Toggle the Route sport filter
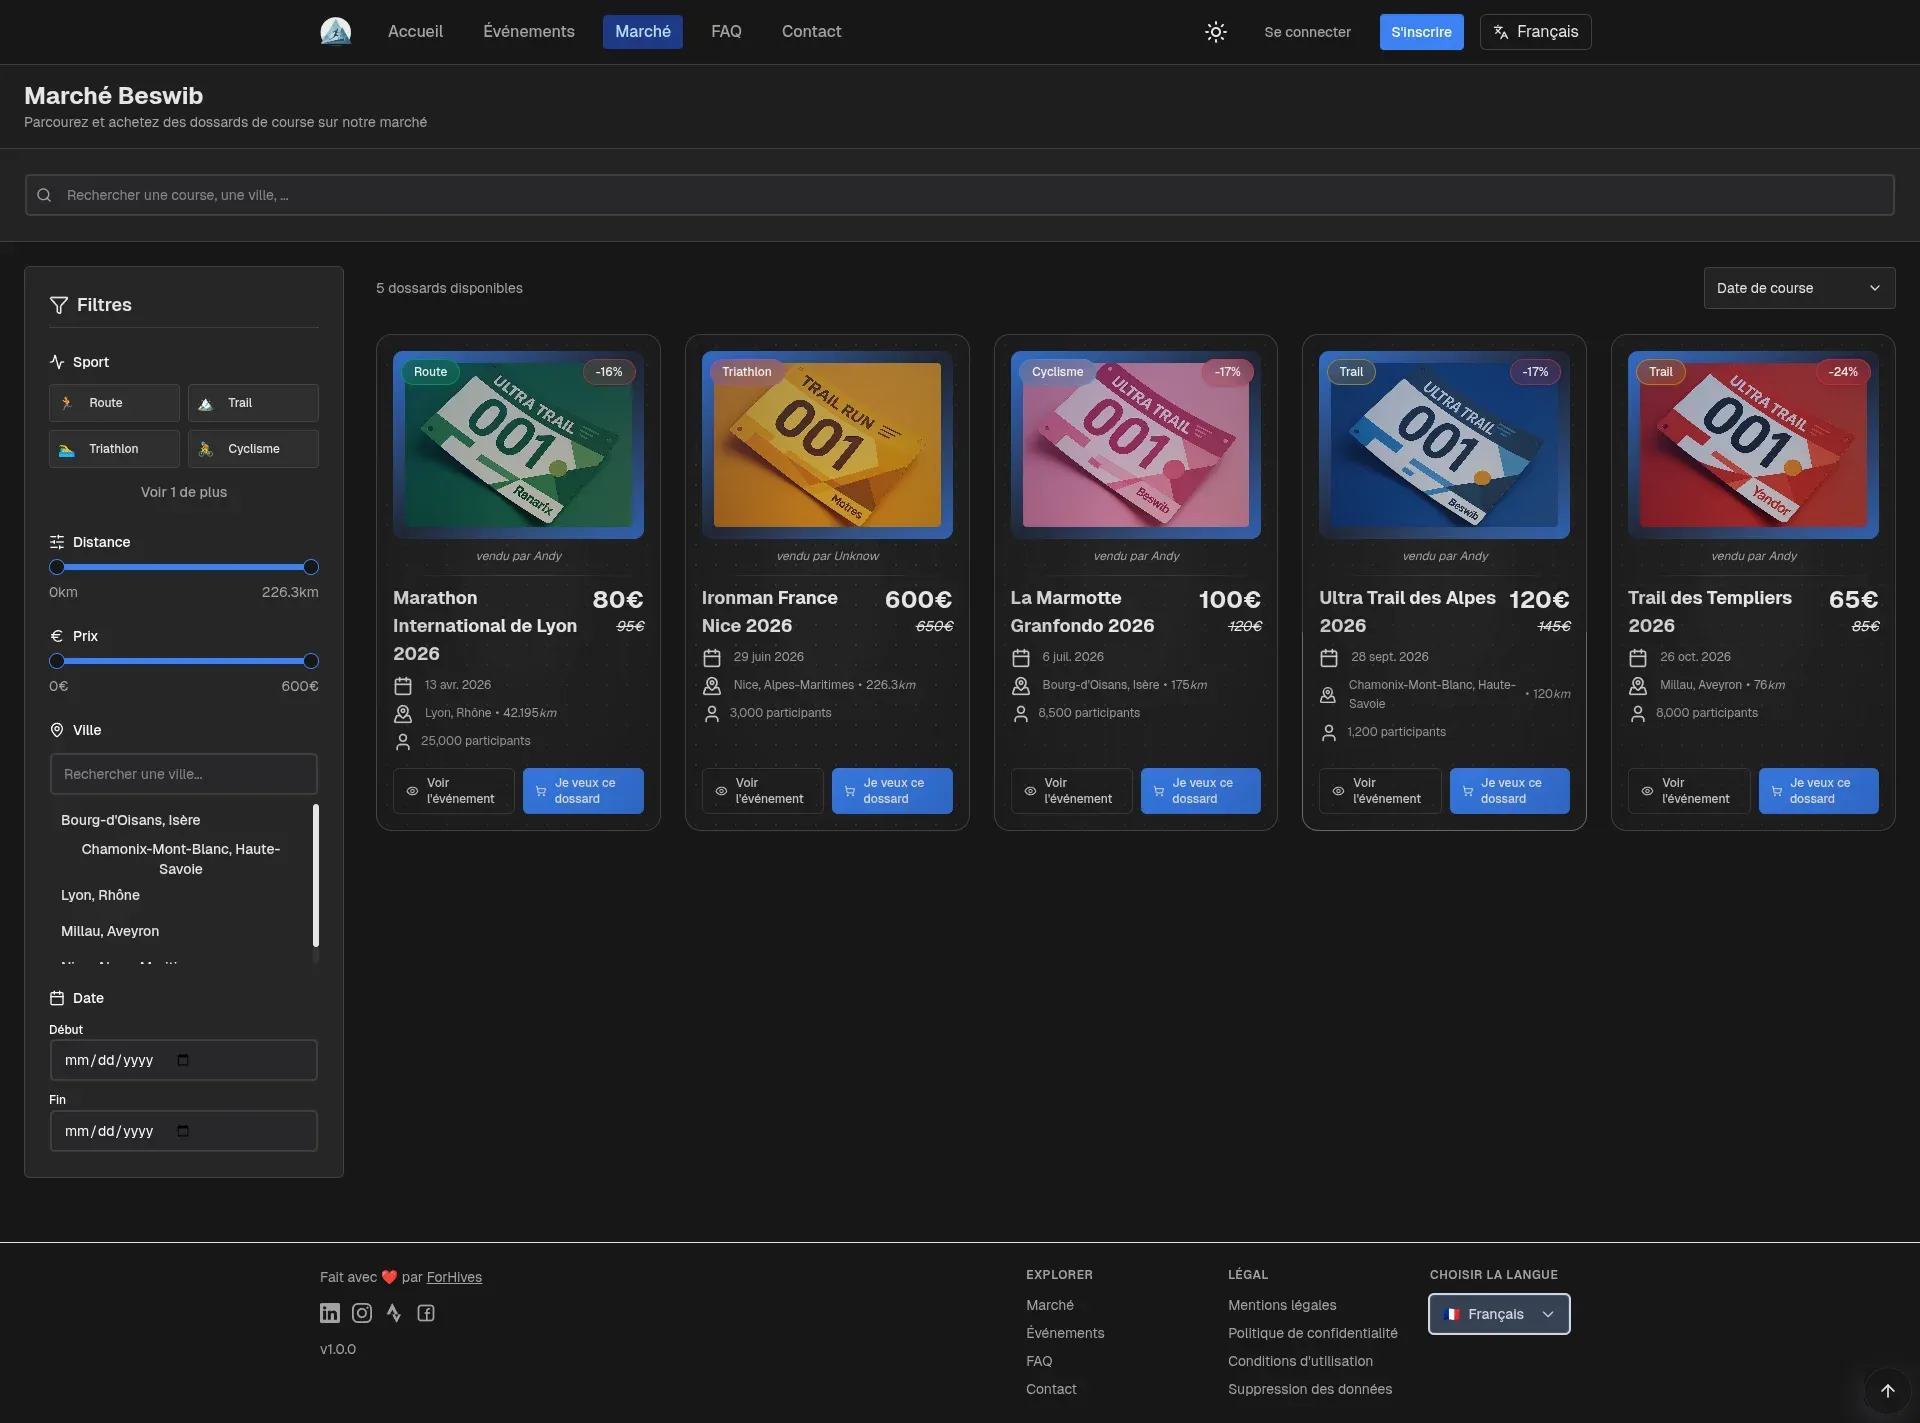 click(x=114, y=403)
